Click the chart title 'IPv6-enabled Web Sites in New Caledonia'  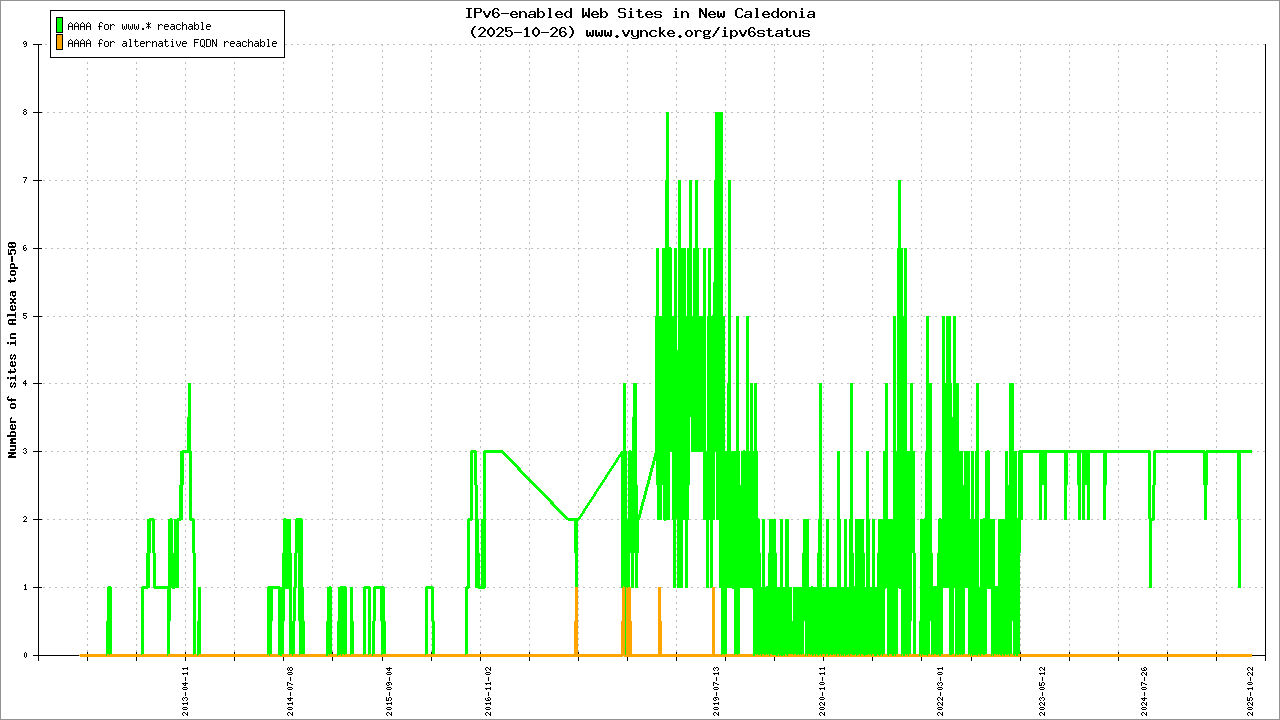[x=640, y=14]
